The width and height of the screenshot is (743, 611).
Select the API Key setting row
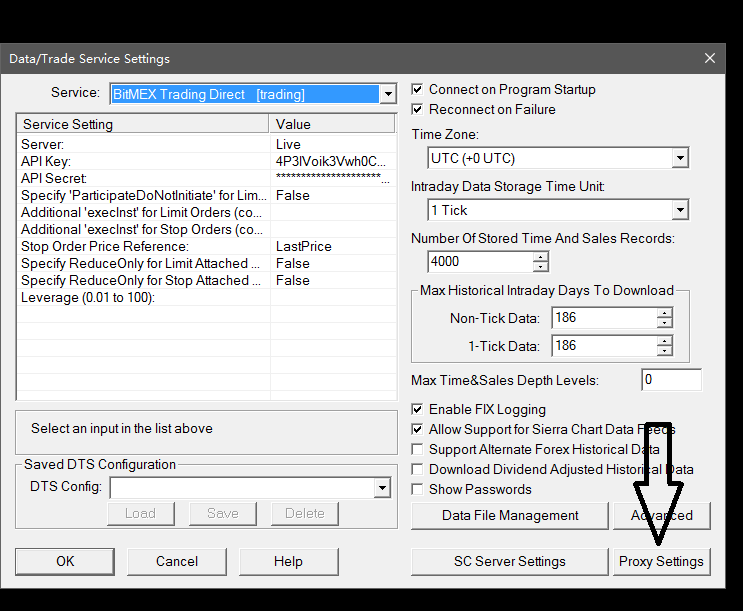(x=207, y=161)
